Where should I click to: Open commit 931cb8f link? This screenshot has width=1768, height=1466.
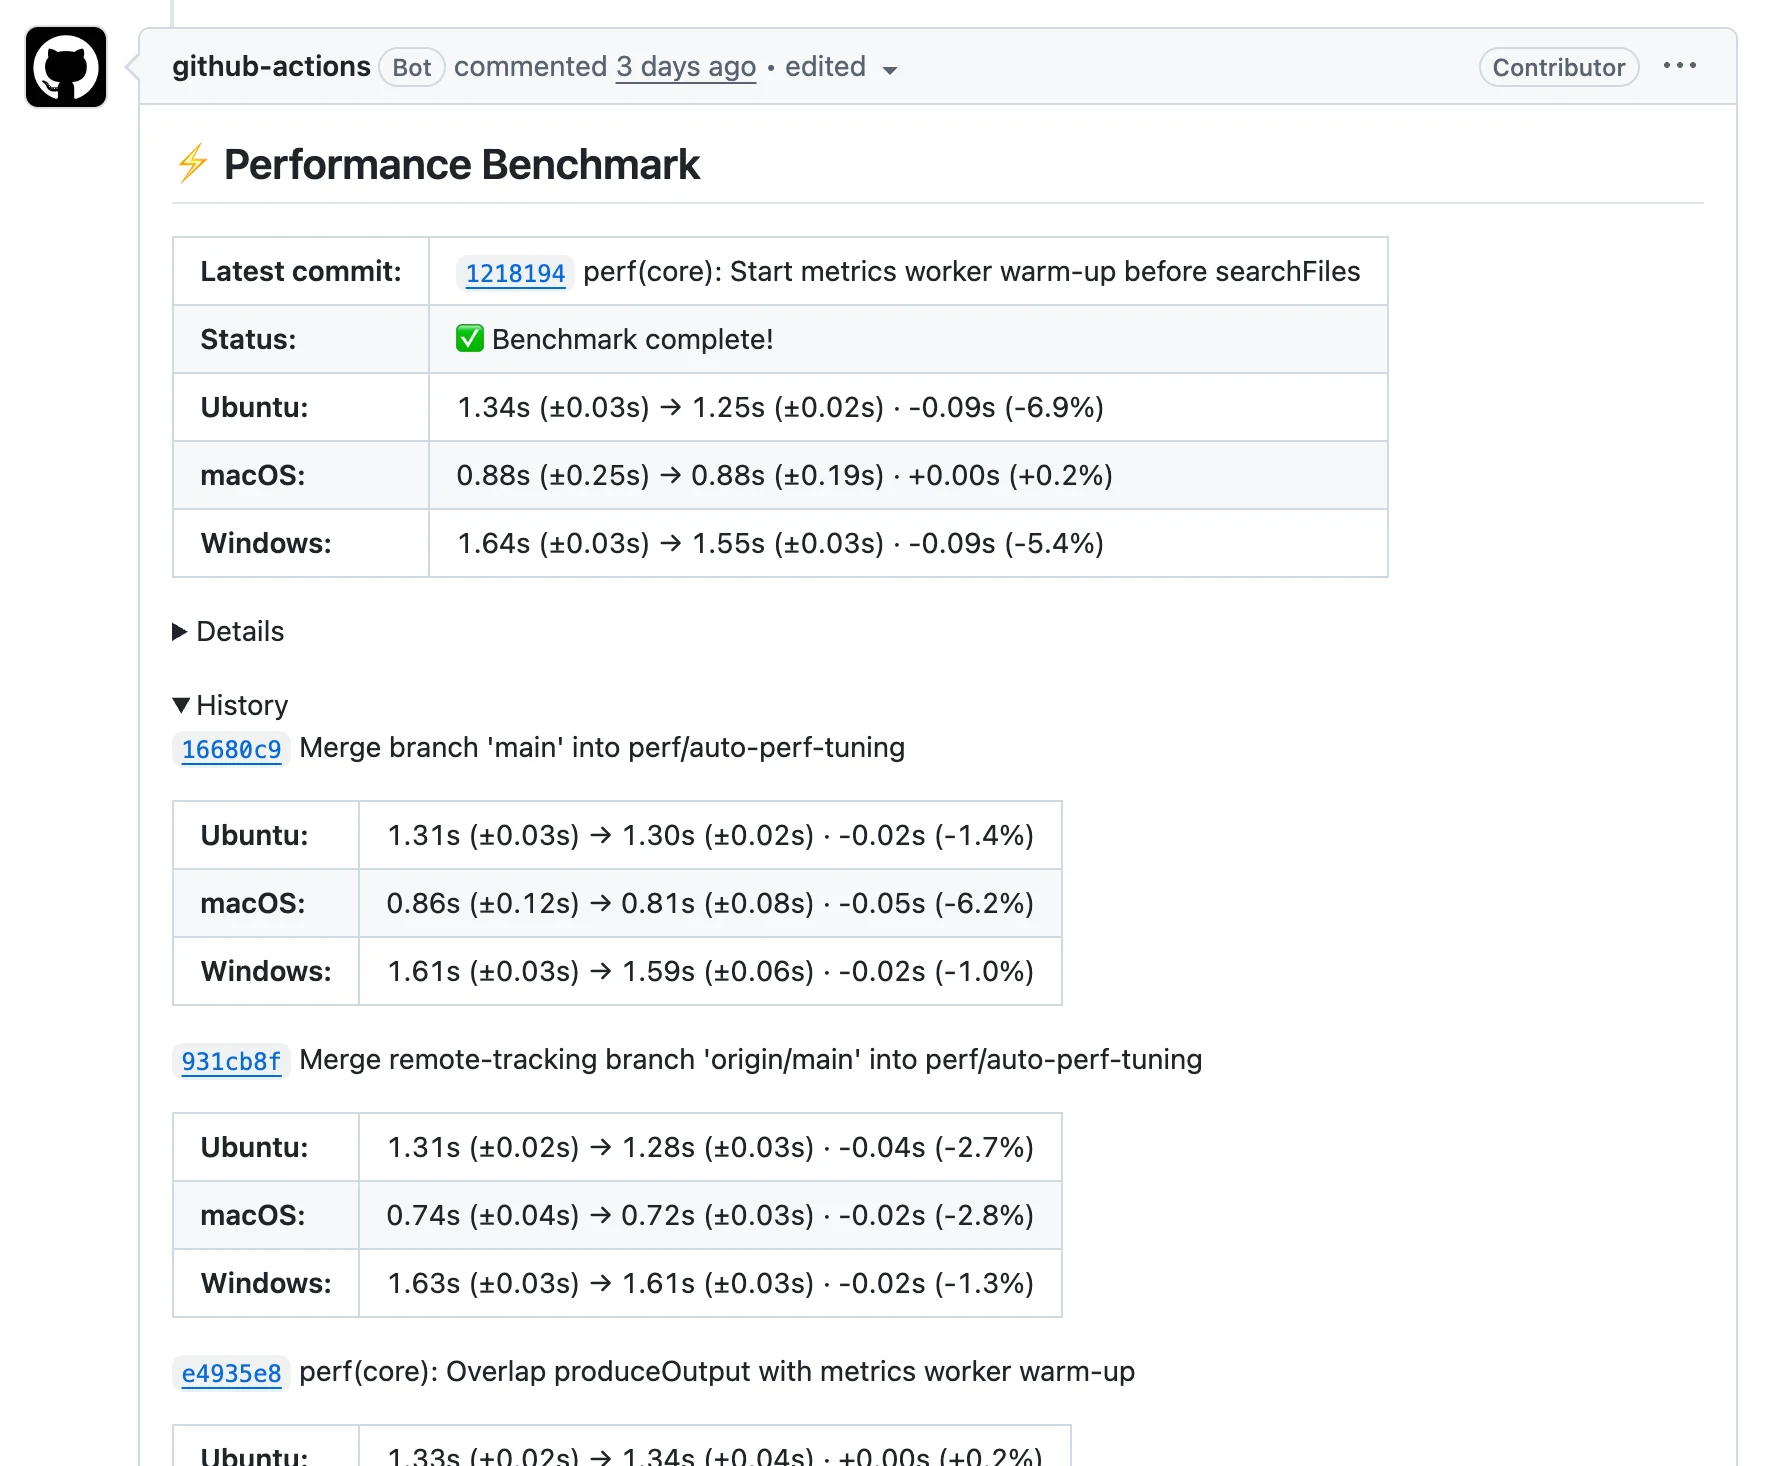pos(231,1061)
